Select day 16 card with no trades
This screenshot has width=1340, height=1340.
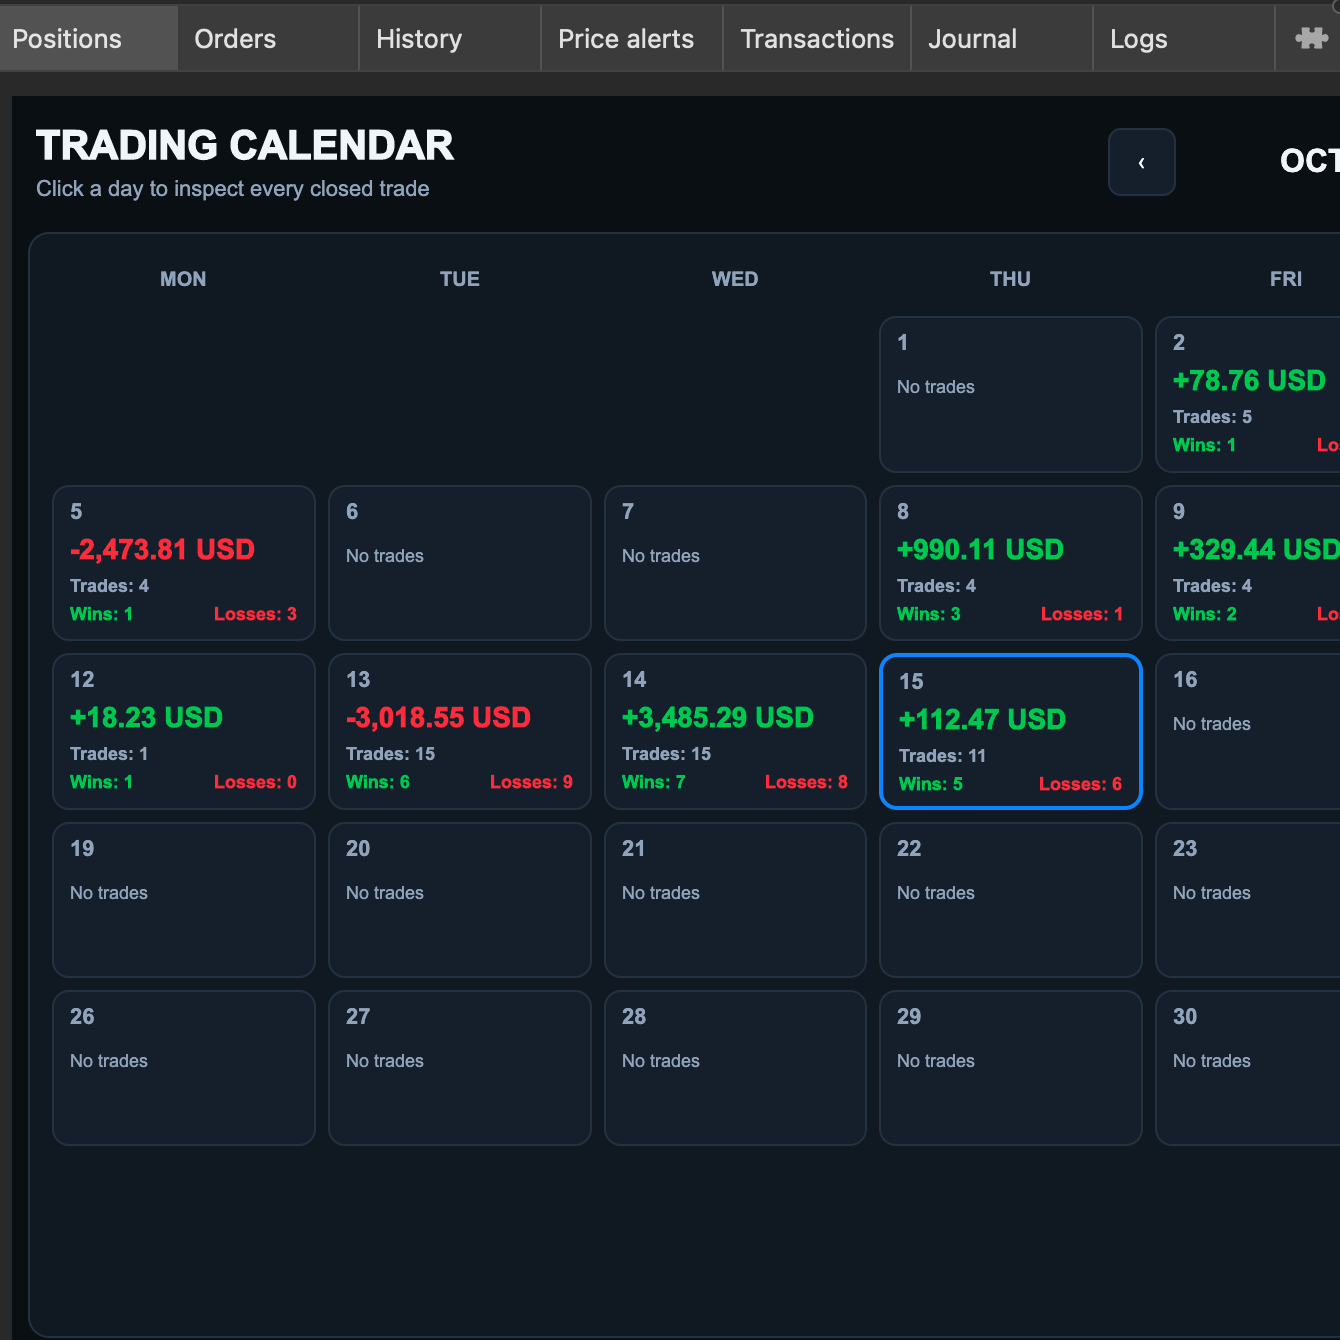tap(1248, 731)
